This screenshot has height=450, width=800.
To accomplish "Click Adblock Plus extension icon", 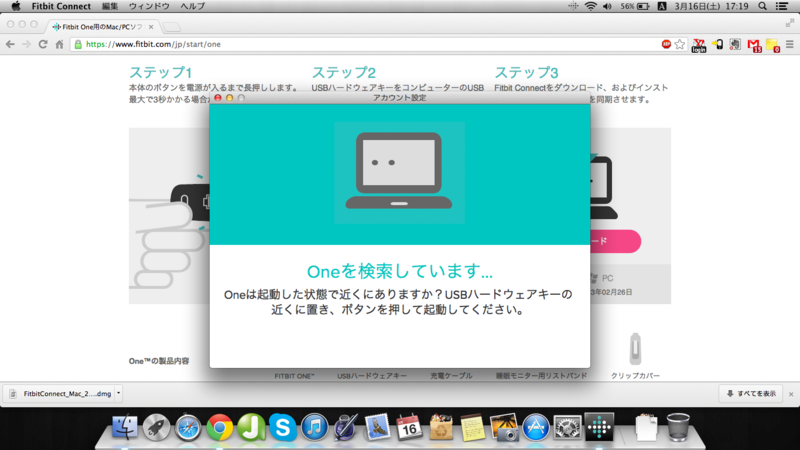I will [666, 44].
